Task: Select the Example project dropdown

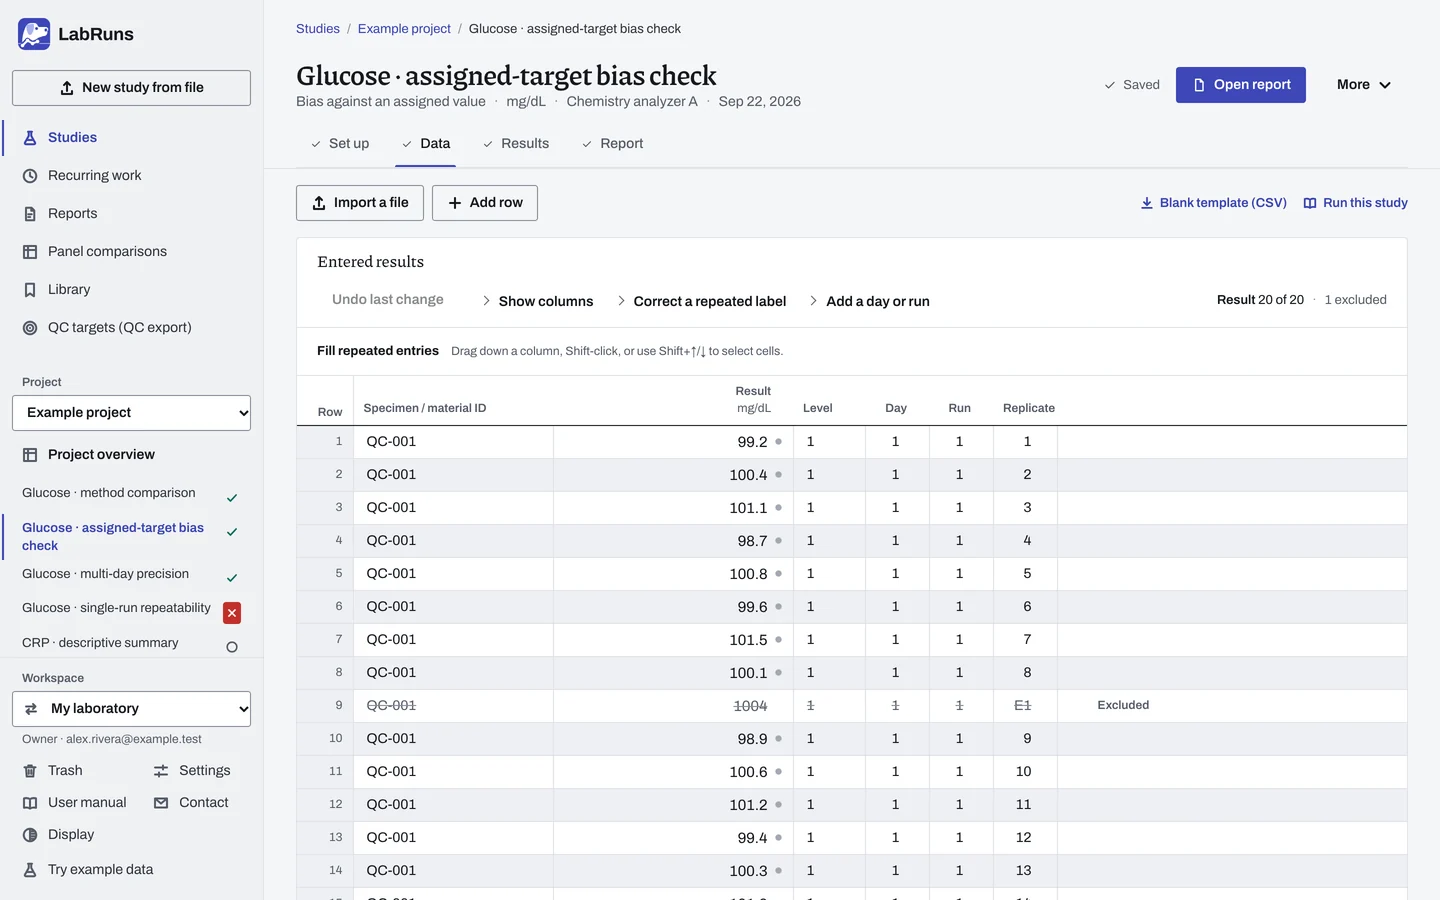Action: click(131, 413)
